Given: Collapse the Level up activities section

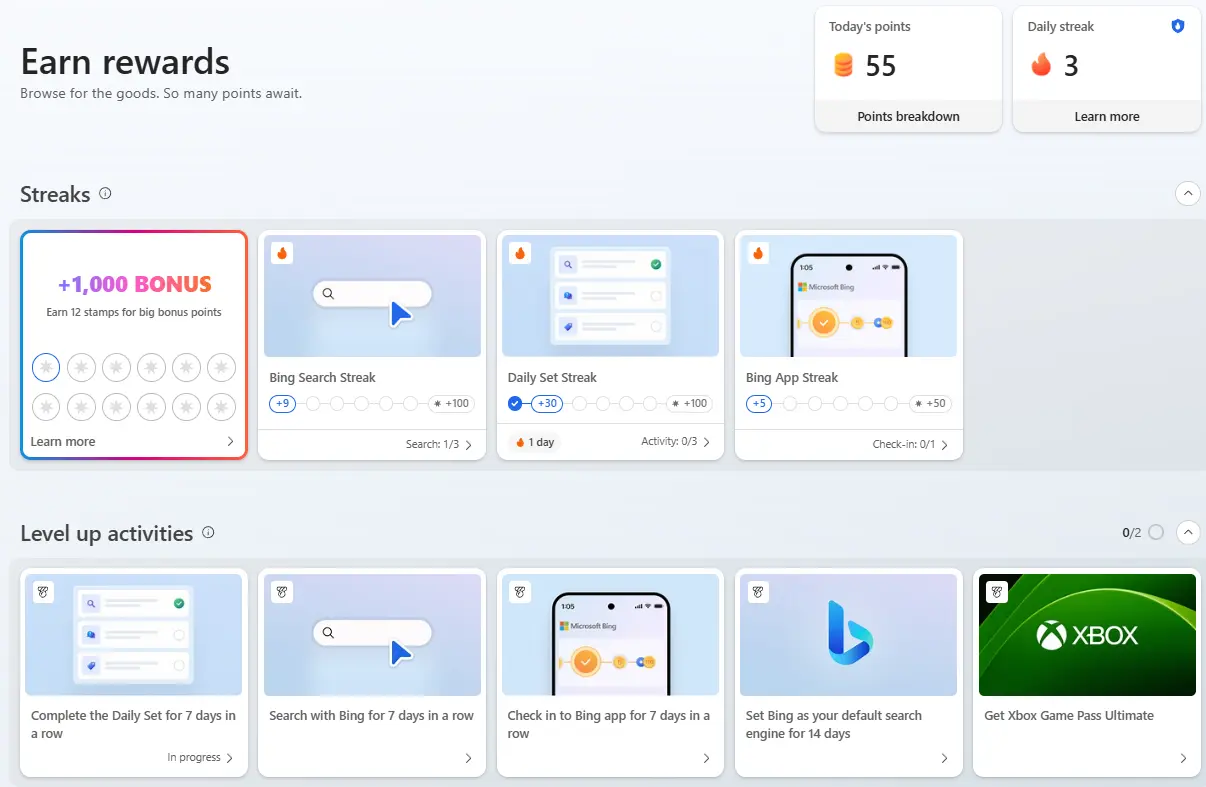Looking at the screenshot, I should (x=1188, y=532).
